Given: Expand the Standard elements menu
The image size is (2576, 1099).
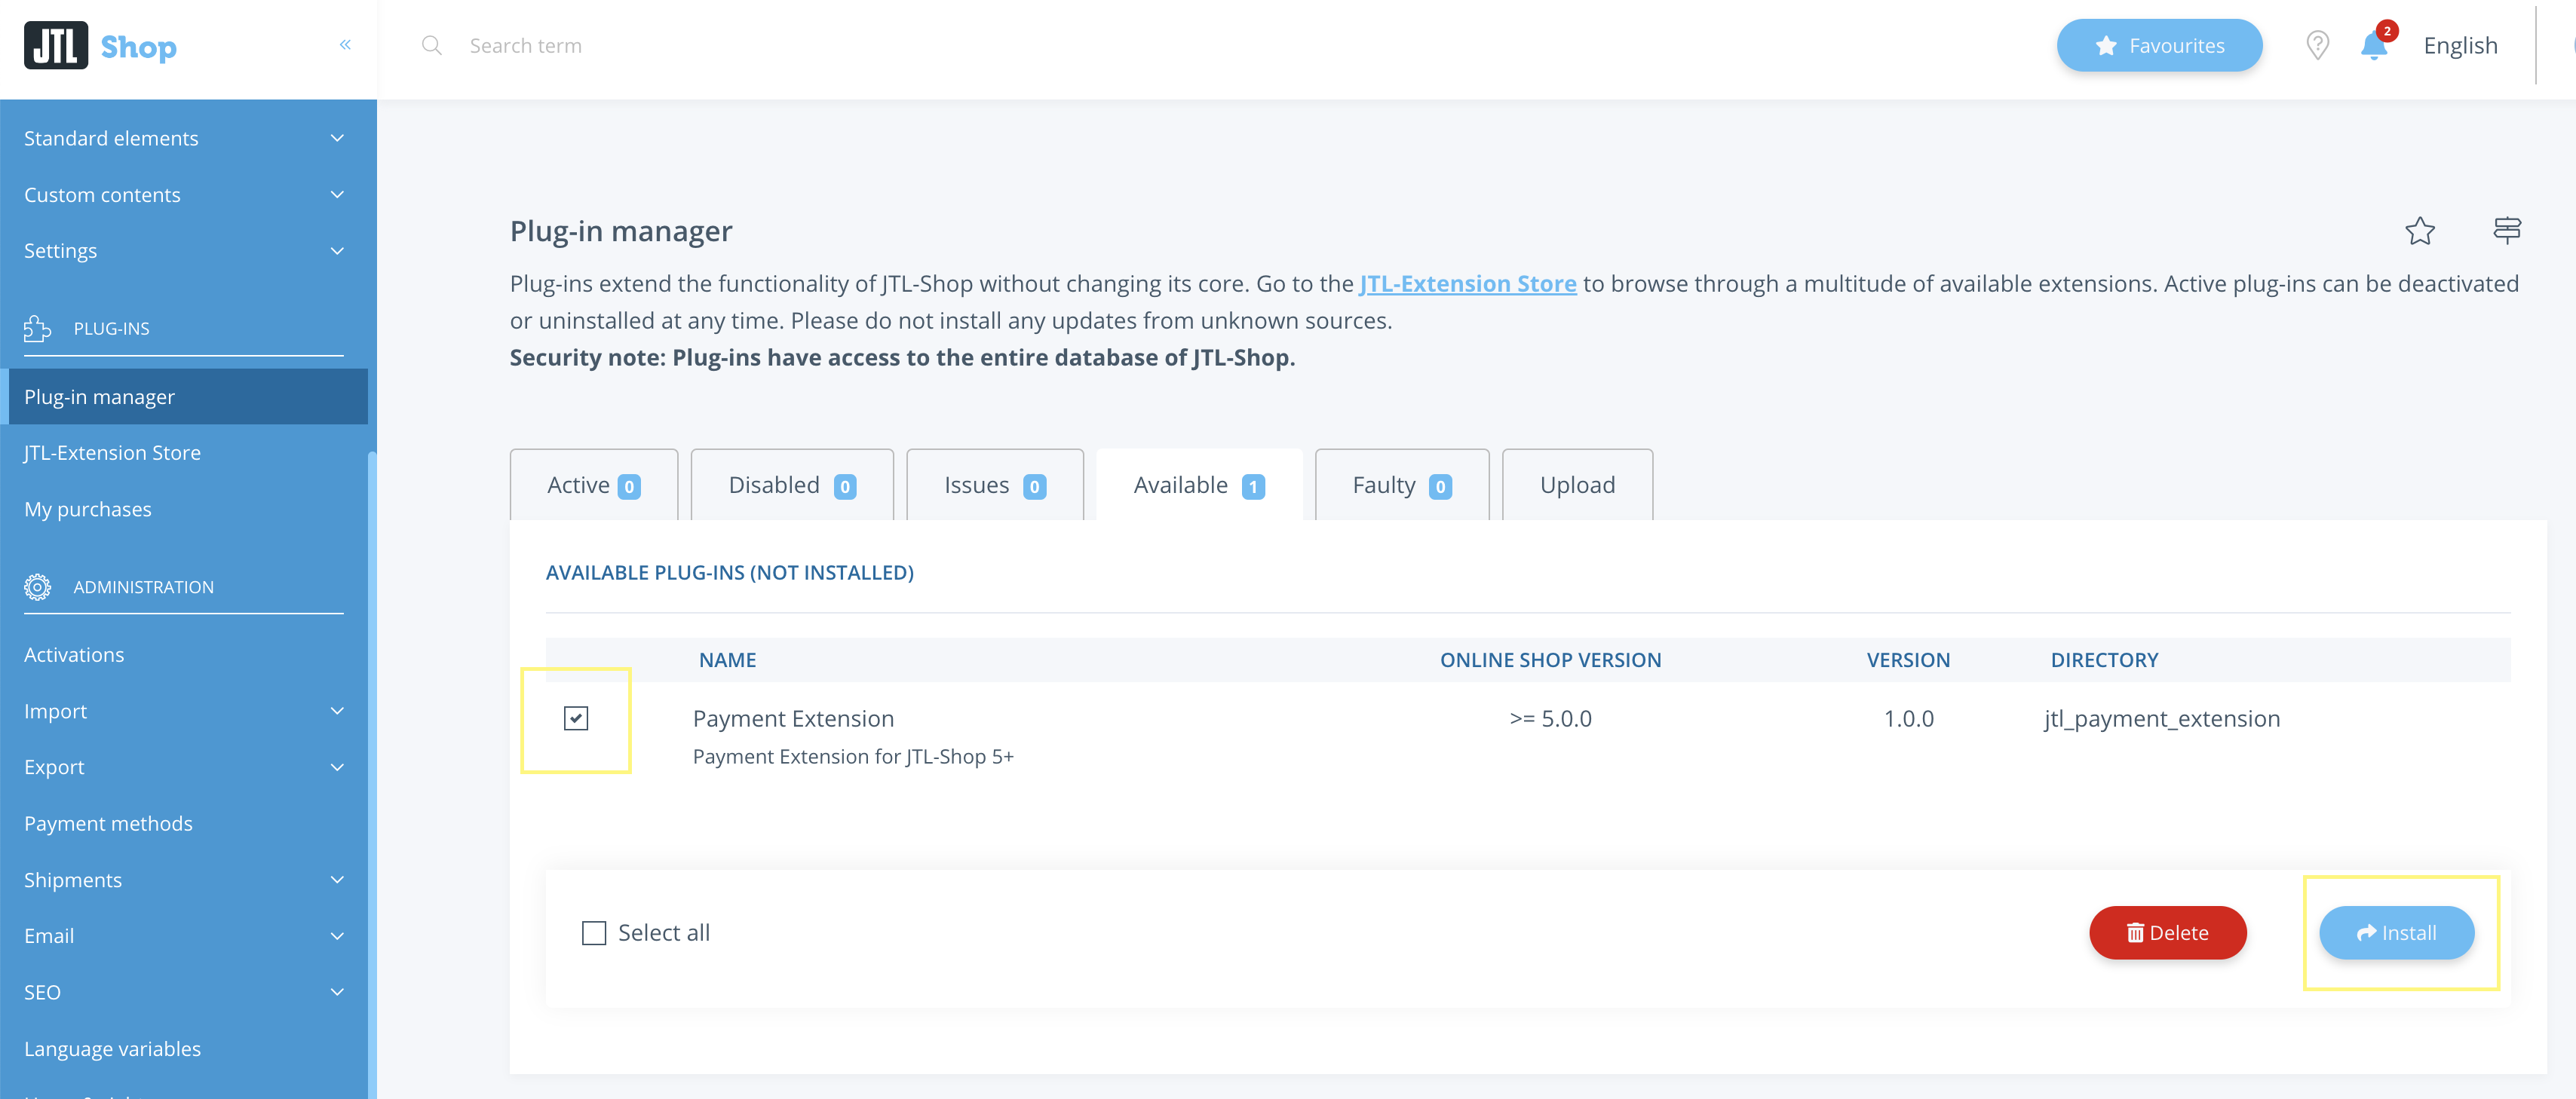Looking at the screenshot, I should tap(185, 138).
